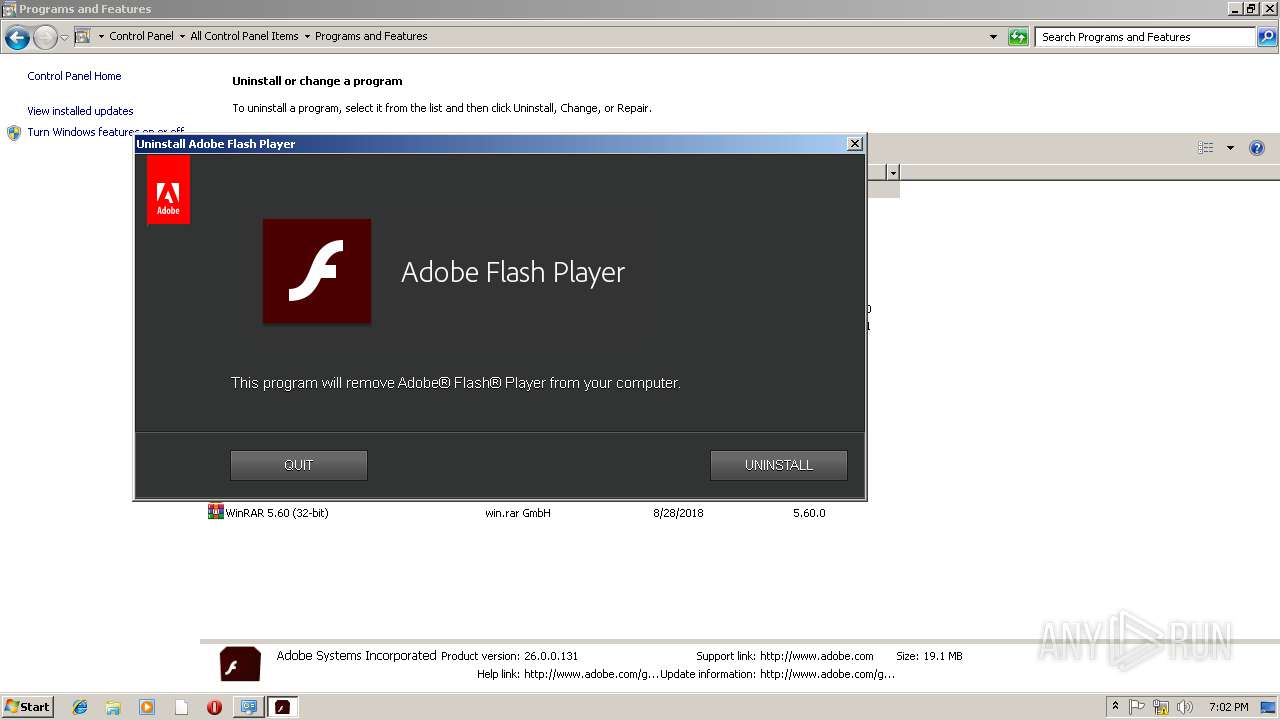Focus the Search Programs and Features field
1280x720 pixels.
pos(1144,37)
